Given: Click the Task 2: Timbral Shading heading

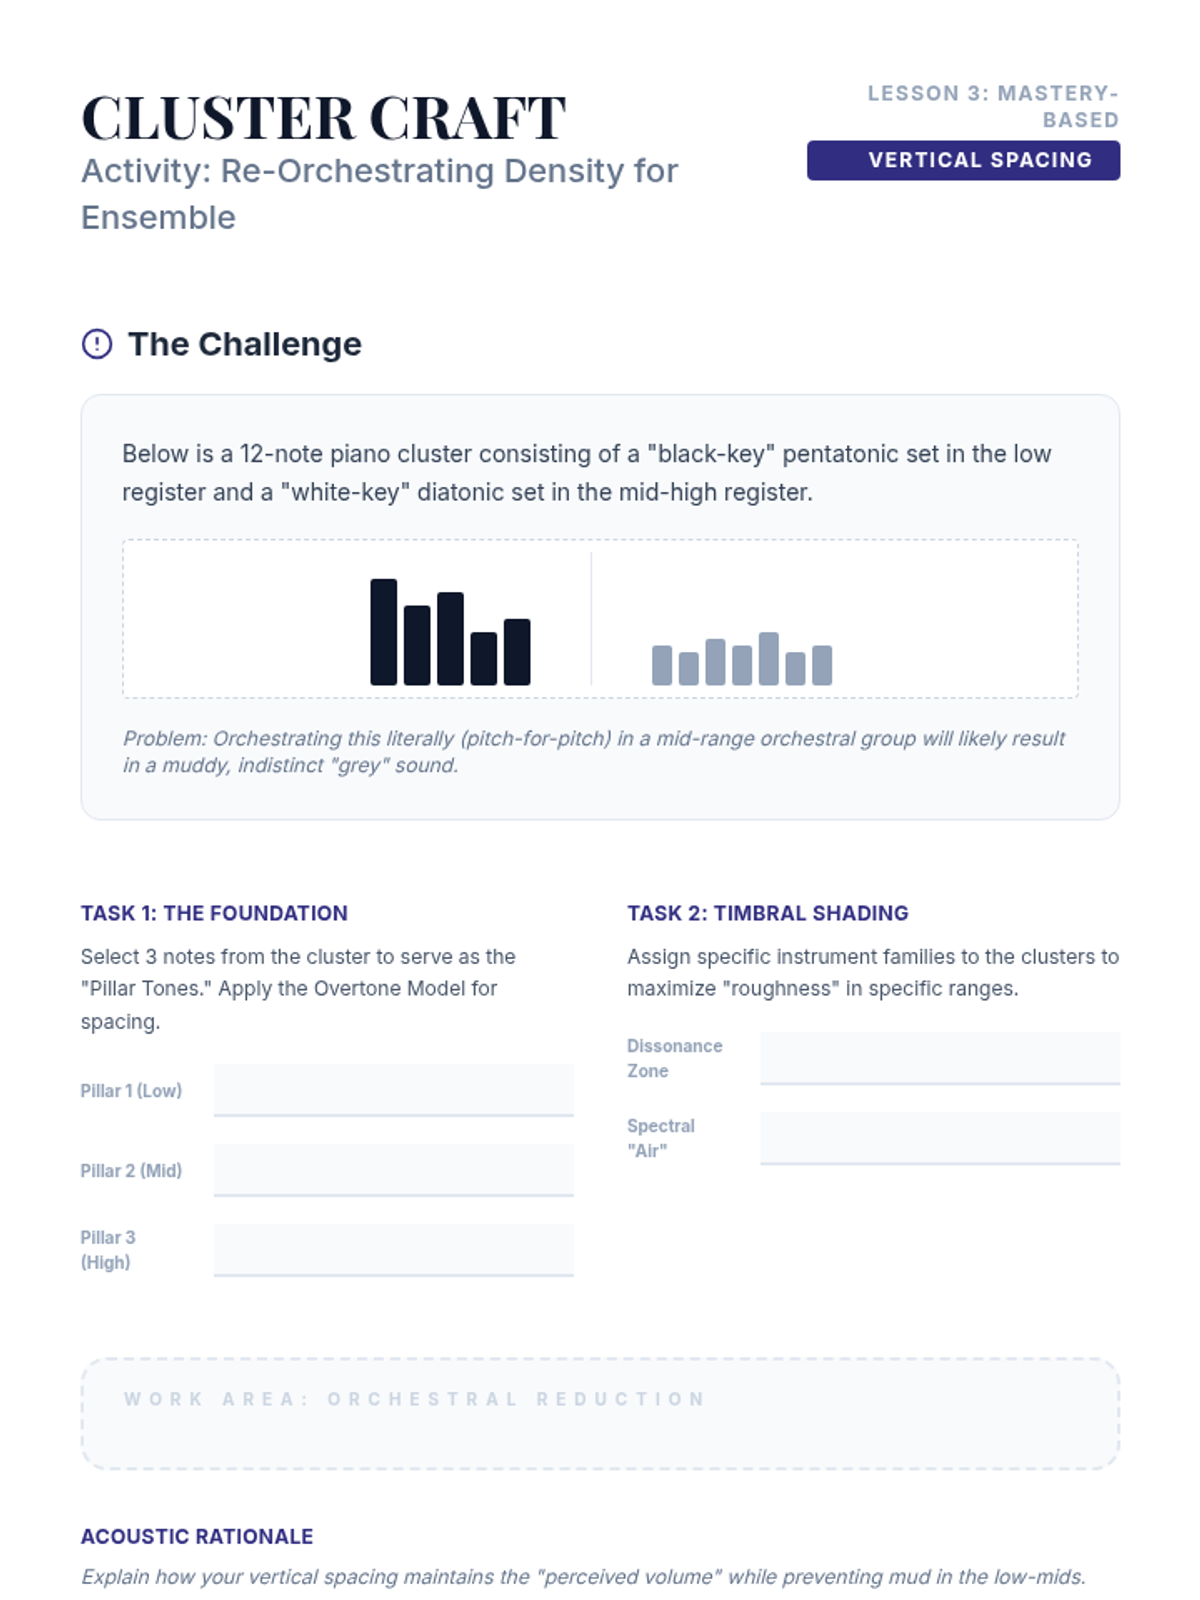Looking at the screenshot, I should (x=767, y=913).
